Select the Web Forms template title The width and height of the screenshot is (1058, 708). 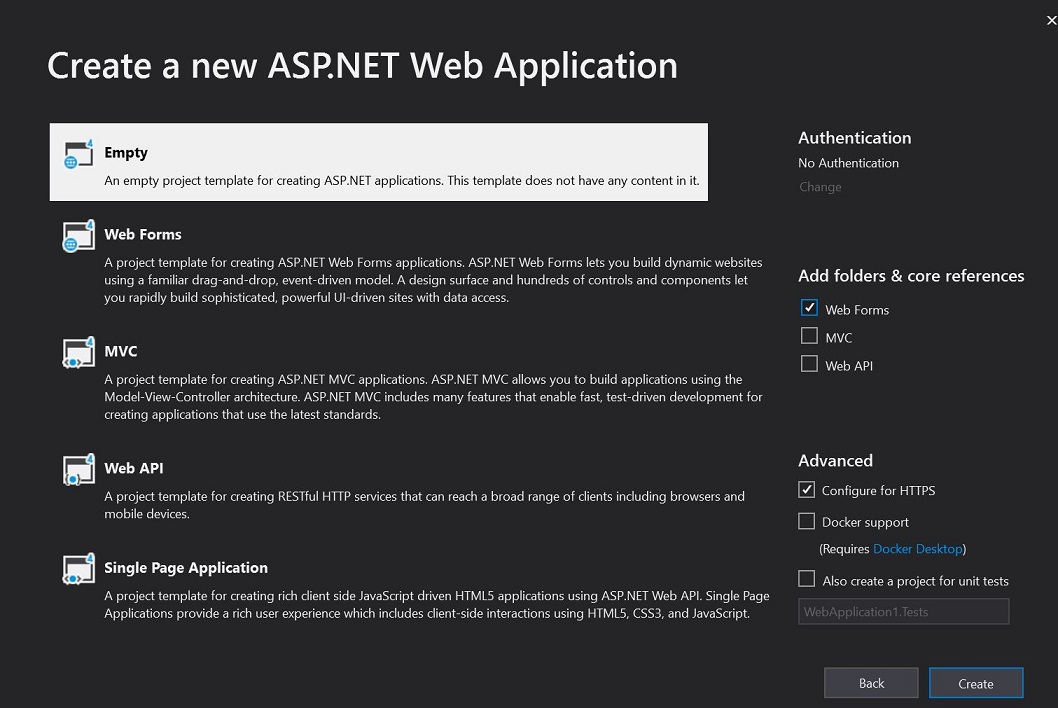click(143, 234)
